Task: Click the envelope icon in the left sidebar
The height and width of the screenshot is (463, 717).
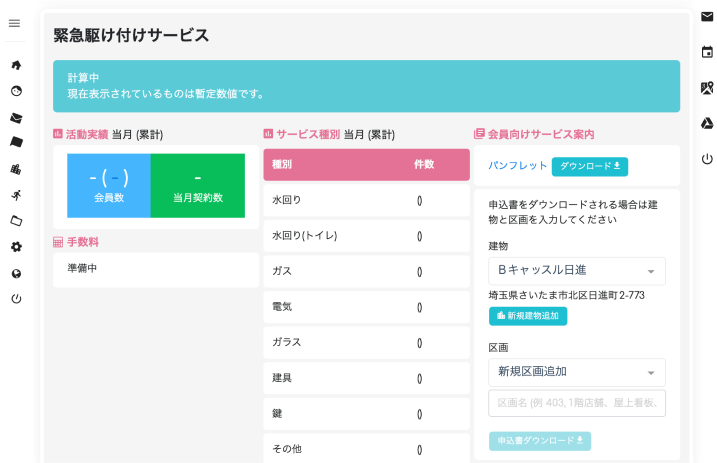Action: point(16,118)
